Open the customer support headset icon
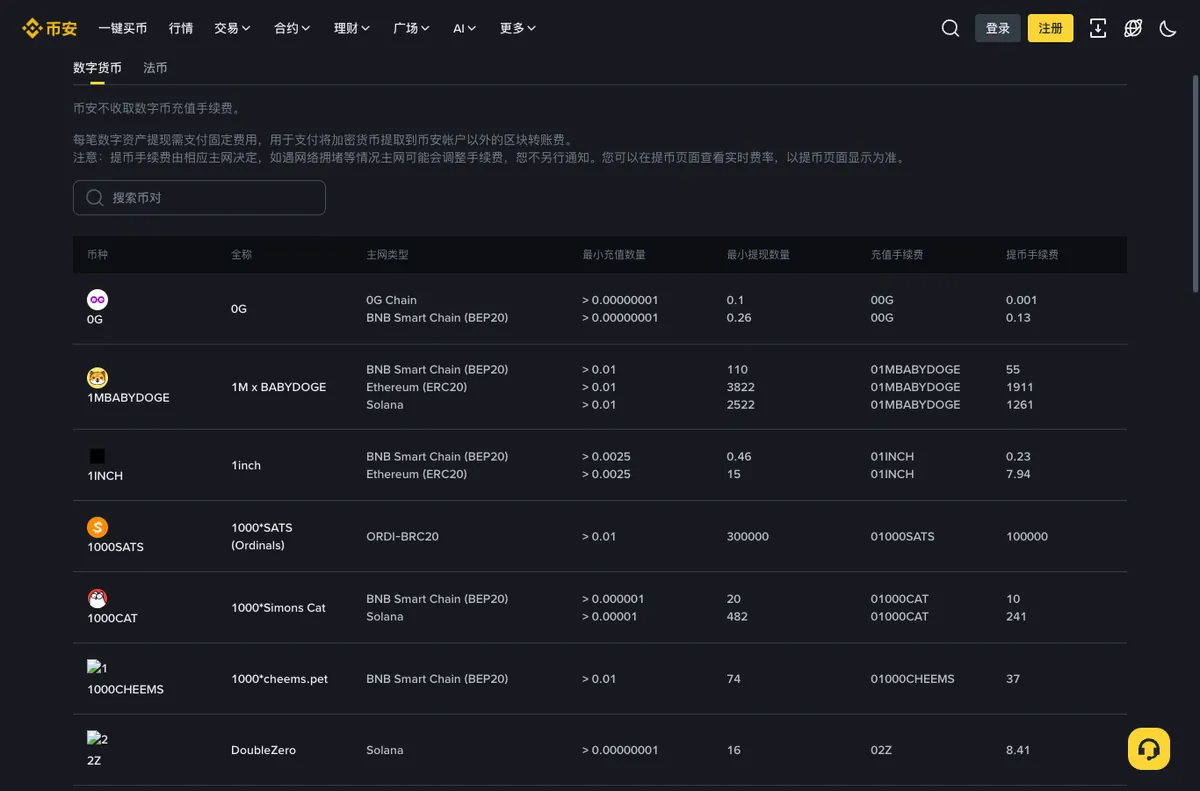 coord(1149,749)
